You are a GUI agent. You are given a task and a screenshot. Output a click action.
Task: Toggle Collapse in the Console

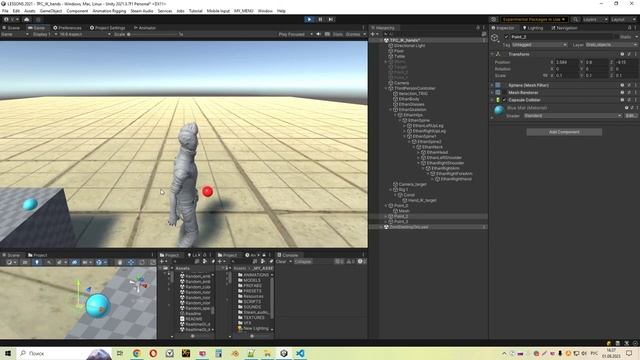303,262
